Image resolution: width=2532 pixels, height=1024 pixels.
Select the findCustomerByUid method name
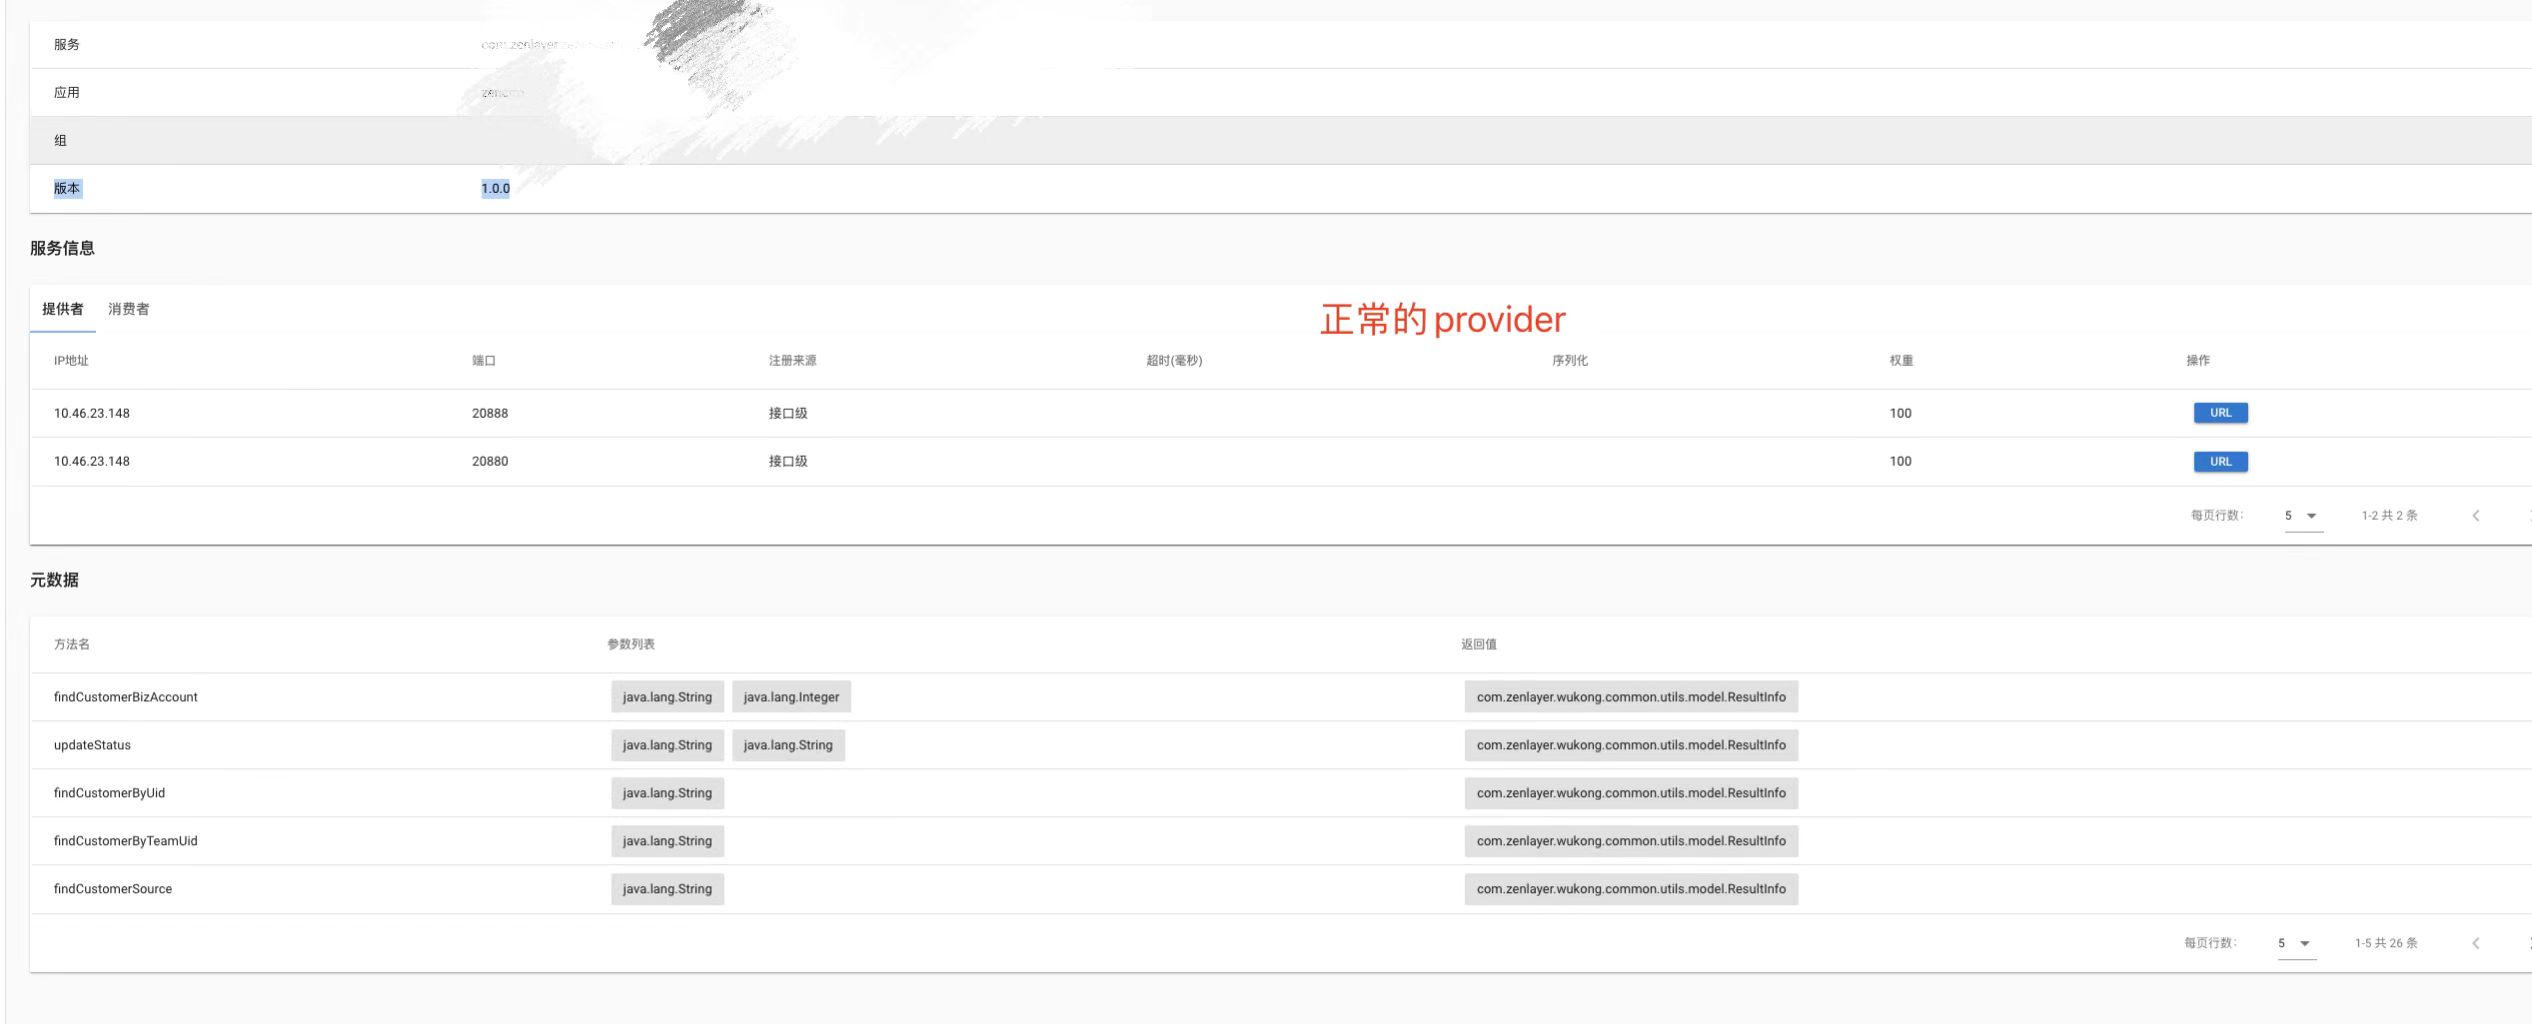pyautogui.click(x=109, y=793)
